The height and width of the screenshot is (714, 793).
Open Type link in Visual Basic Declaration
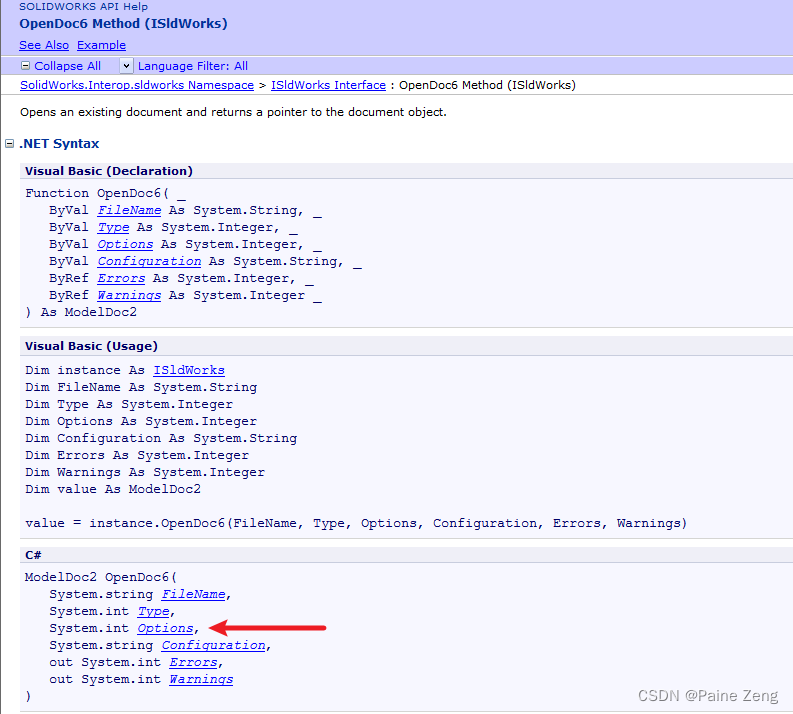point(113,228)
